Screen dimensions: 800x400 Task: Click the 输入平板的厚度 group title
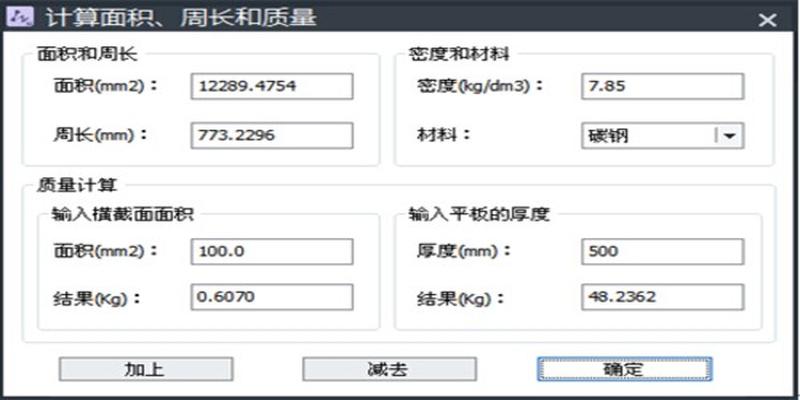pyautogui.click(x=479, y=215)
